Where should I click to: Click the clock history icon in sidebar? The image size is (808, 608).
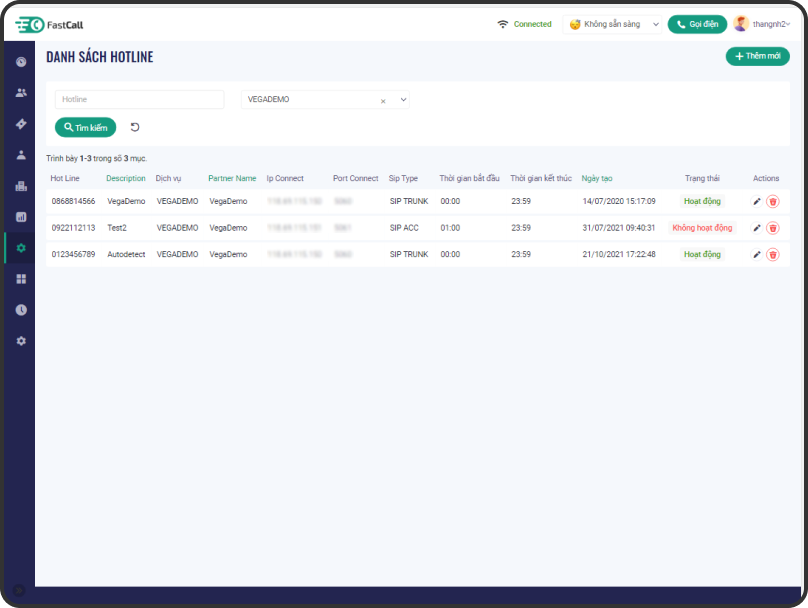tap(21, 310)
